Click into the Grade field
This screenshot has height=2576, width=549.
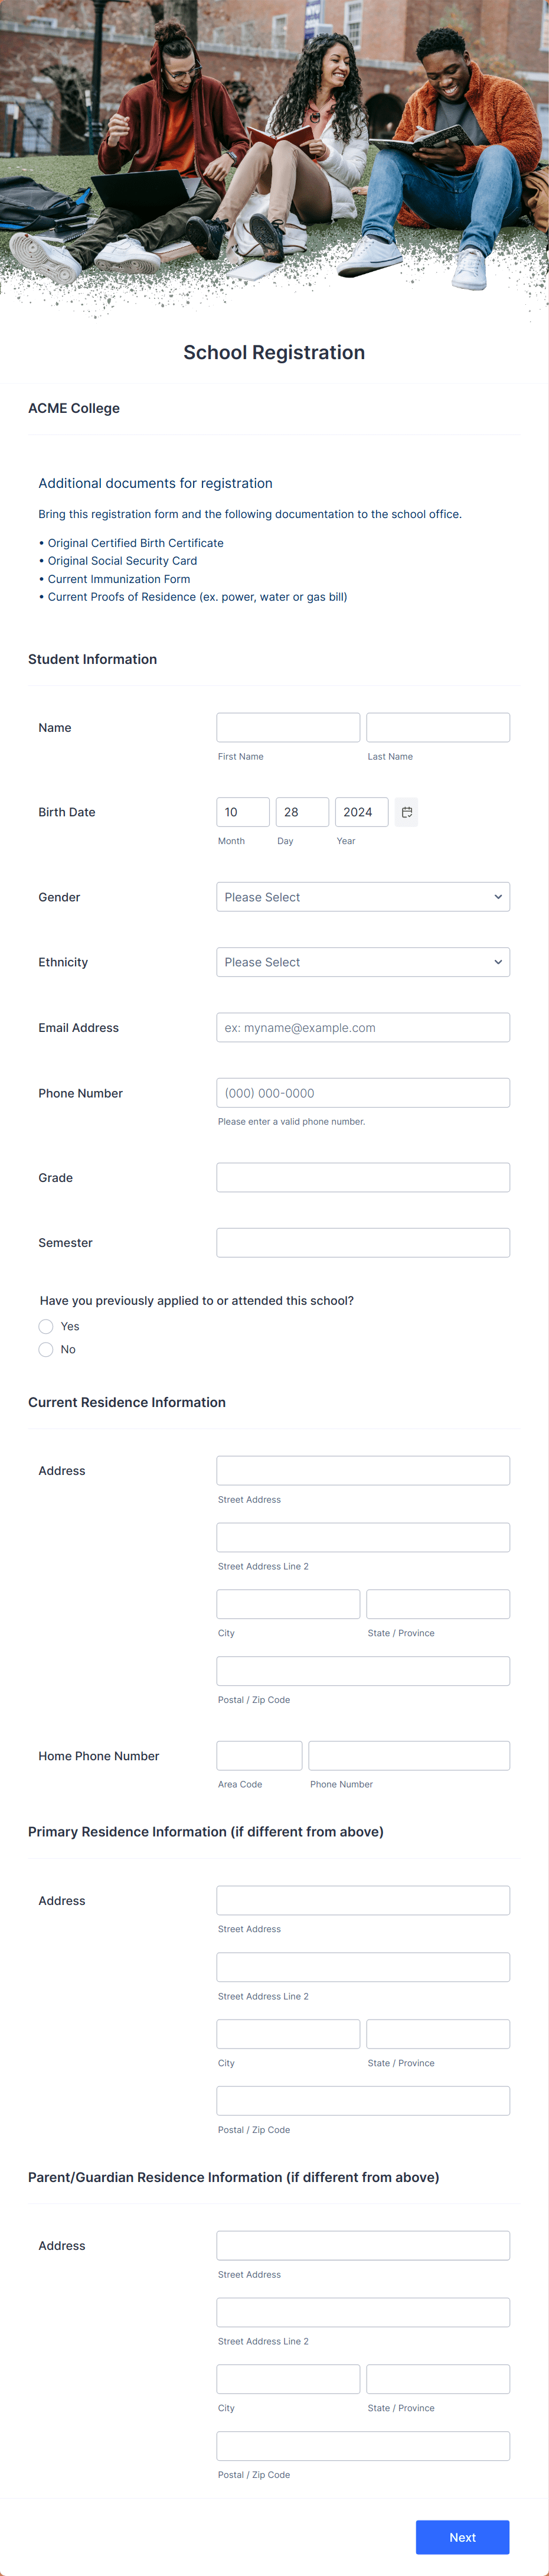click(362, 1176)
